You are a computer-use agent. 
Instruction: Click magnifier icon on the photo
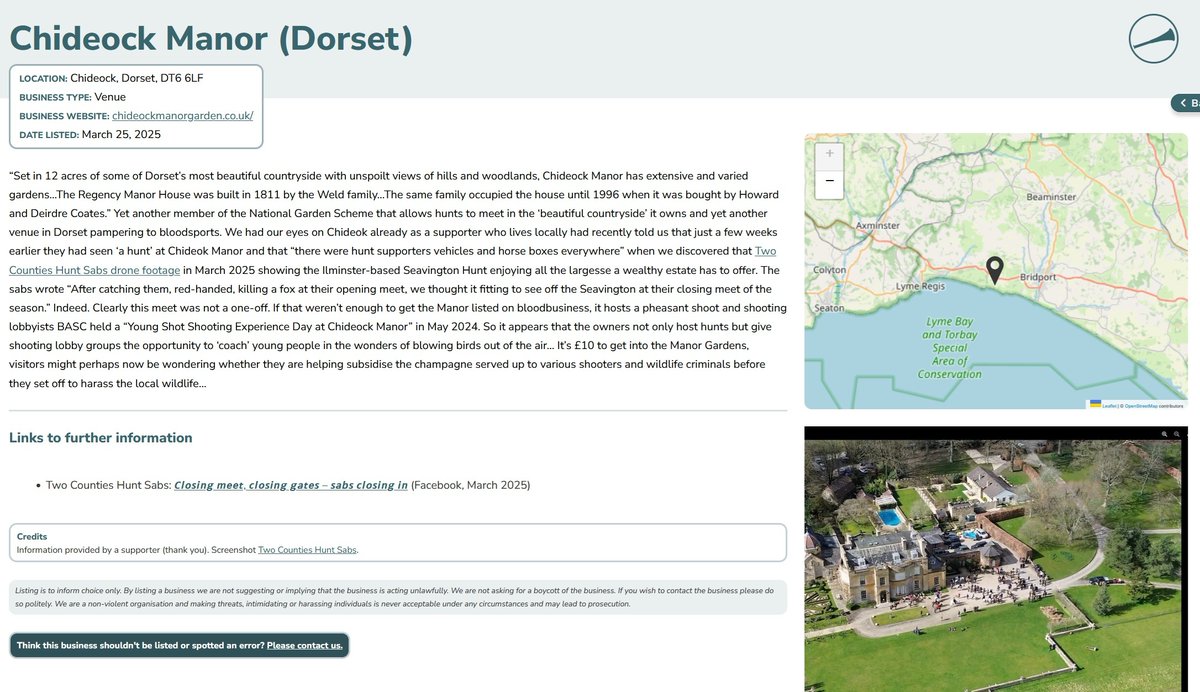1164,434
